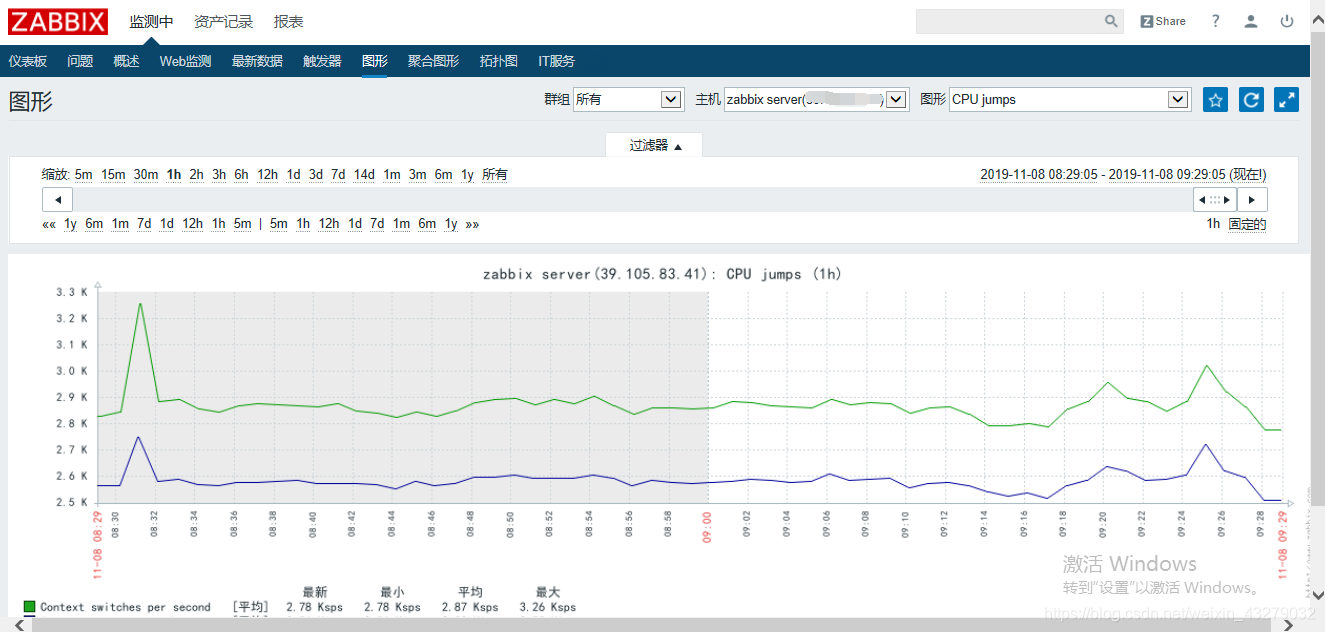Image resolution: width=1325 pixels, height=632 pixels.
Task: Go to the 概述 tab
Action: pos(126,61)
